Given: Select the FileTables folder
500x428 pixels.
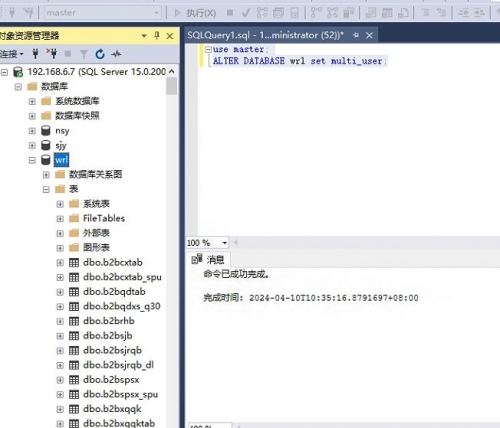Looking at the screenshot, I should pyautogui.click(x=104, y=218).
